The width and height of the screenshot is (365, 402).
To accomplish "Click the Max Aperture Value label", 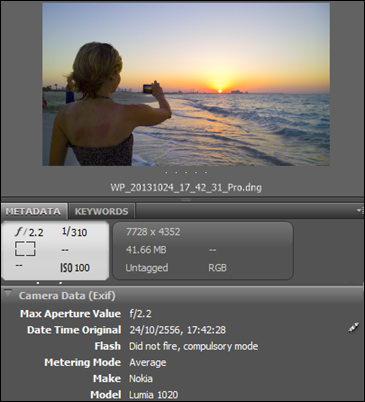I will point(70,314).
